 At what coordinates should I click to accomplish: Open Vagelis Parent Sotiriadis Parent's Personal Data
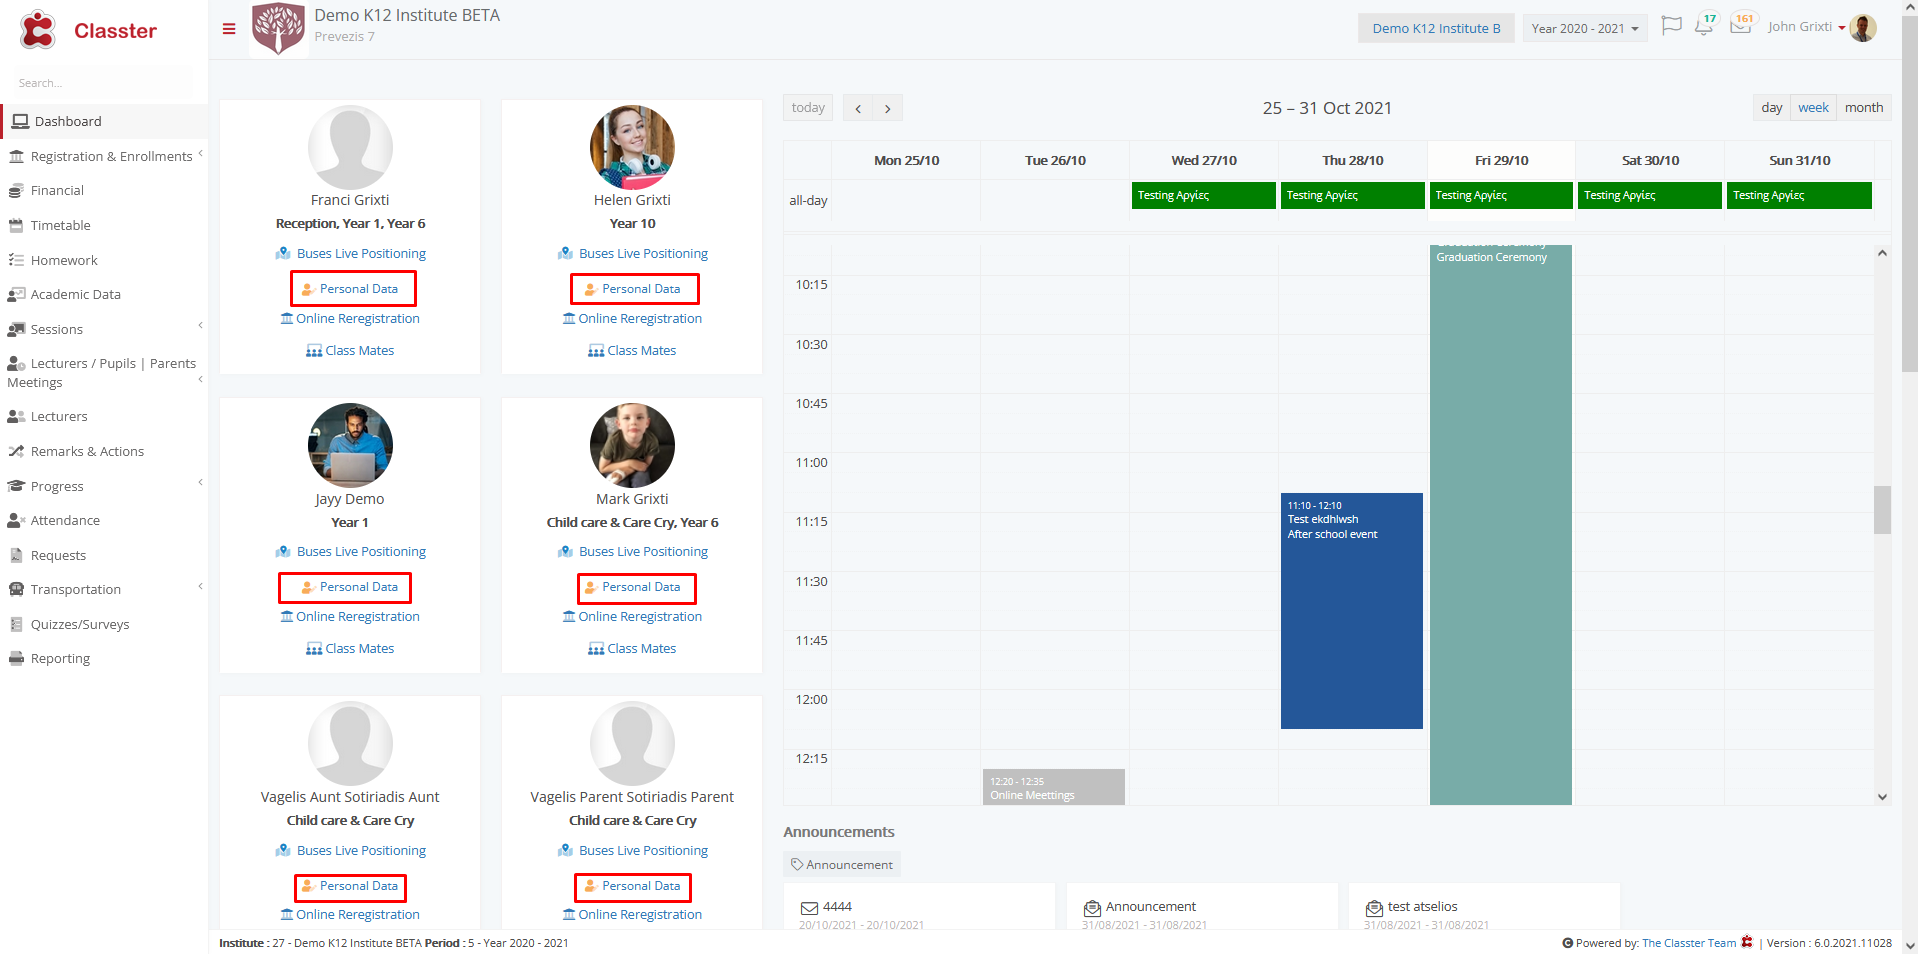pos(632,886)
